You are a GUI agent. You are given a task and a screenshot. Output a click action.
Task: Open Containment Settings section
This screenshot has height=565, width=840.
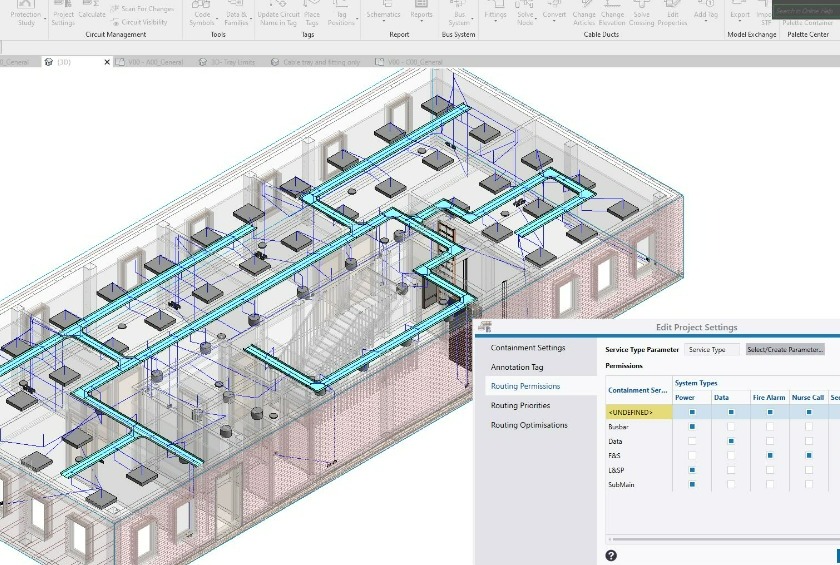(x=528, y=348)
